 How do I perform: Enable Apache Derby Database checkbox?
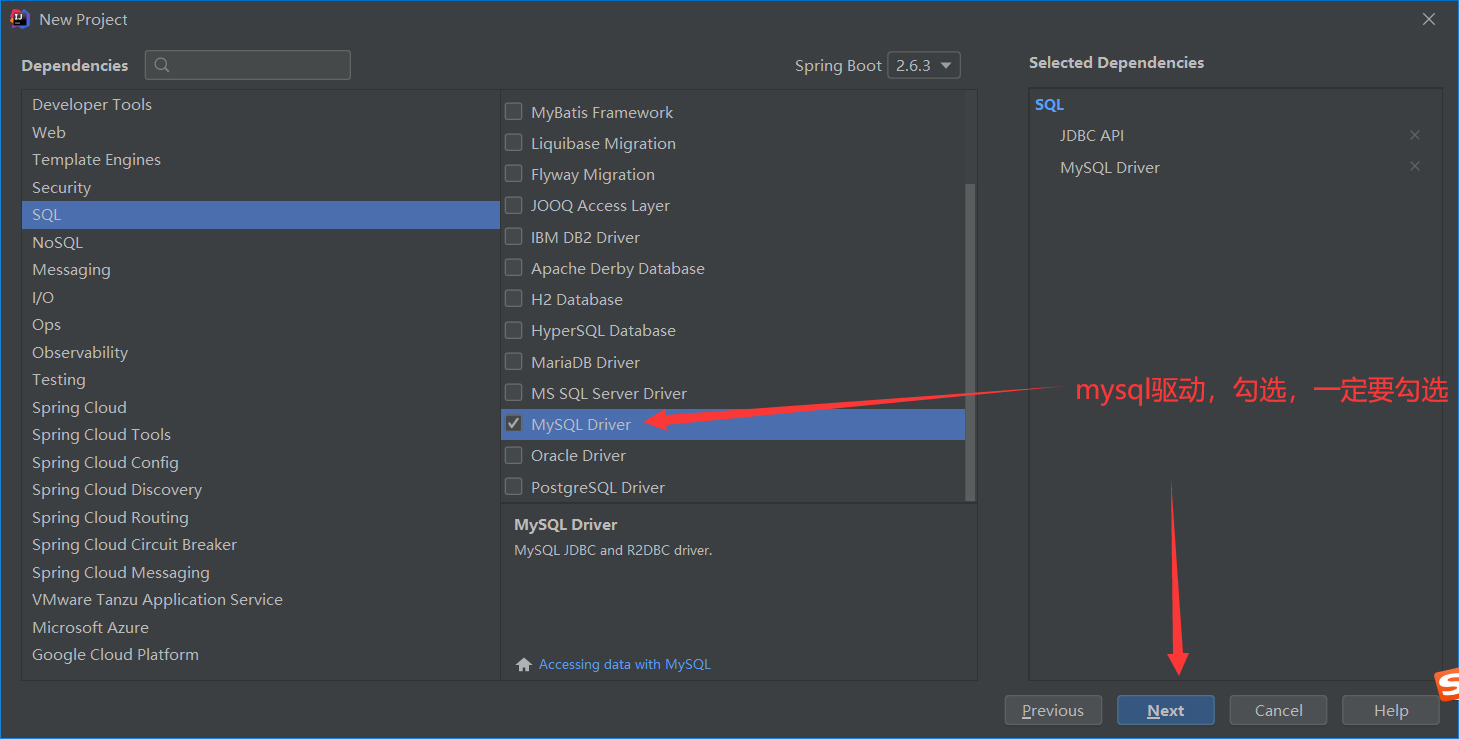(x=514, y=268)
